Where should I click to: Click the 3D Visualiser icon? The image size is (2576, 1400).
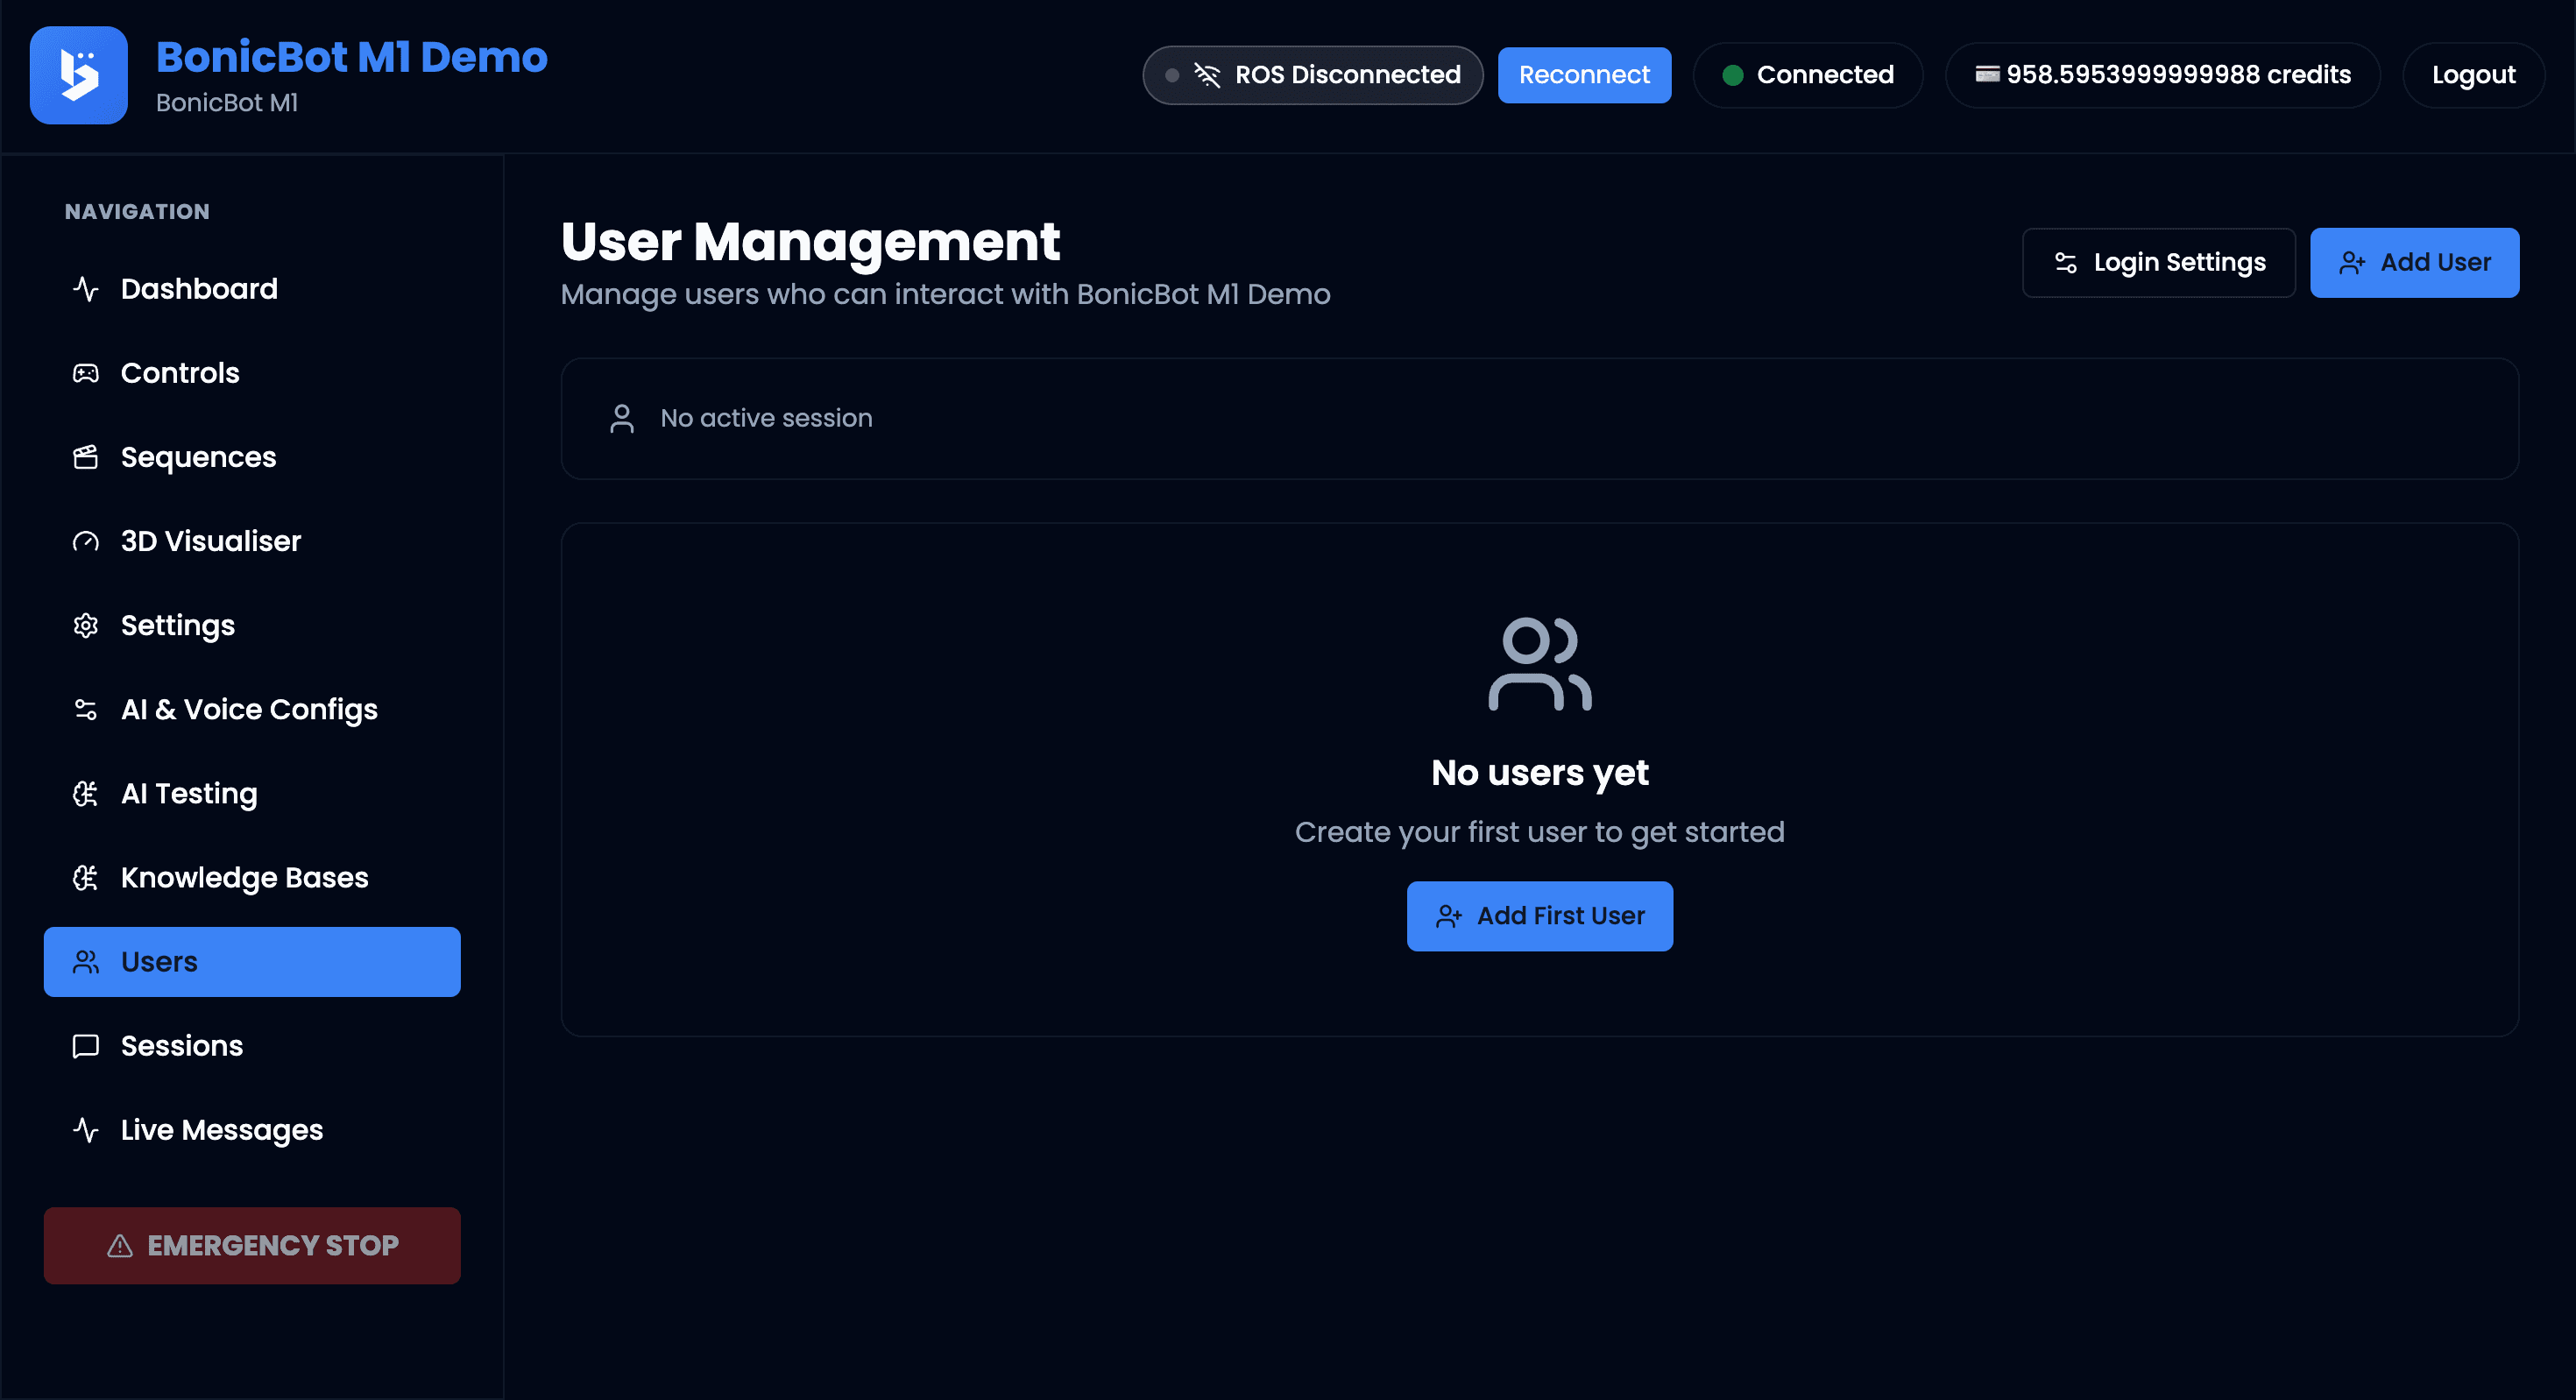85,541
